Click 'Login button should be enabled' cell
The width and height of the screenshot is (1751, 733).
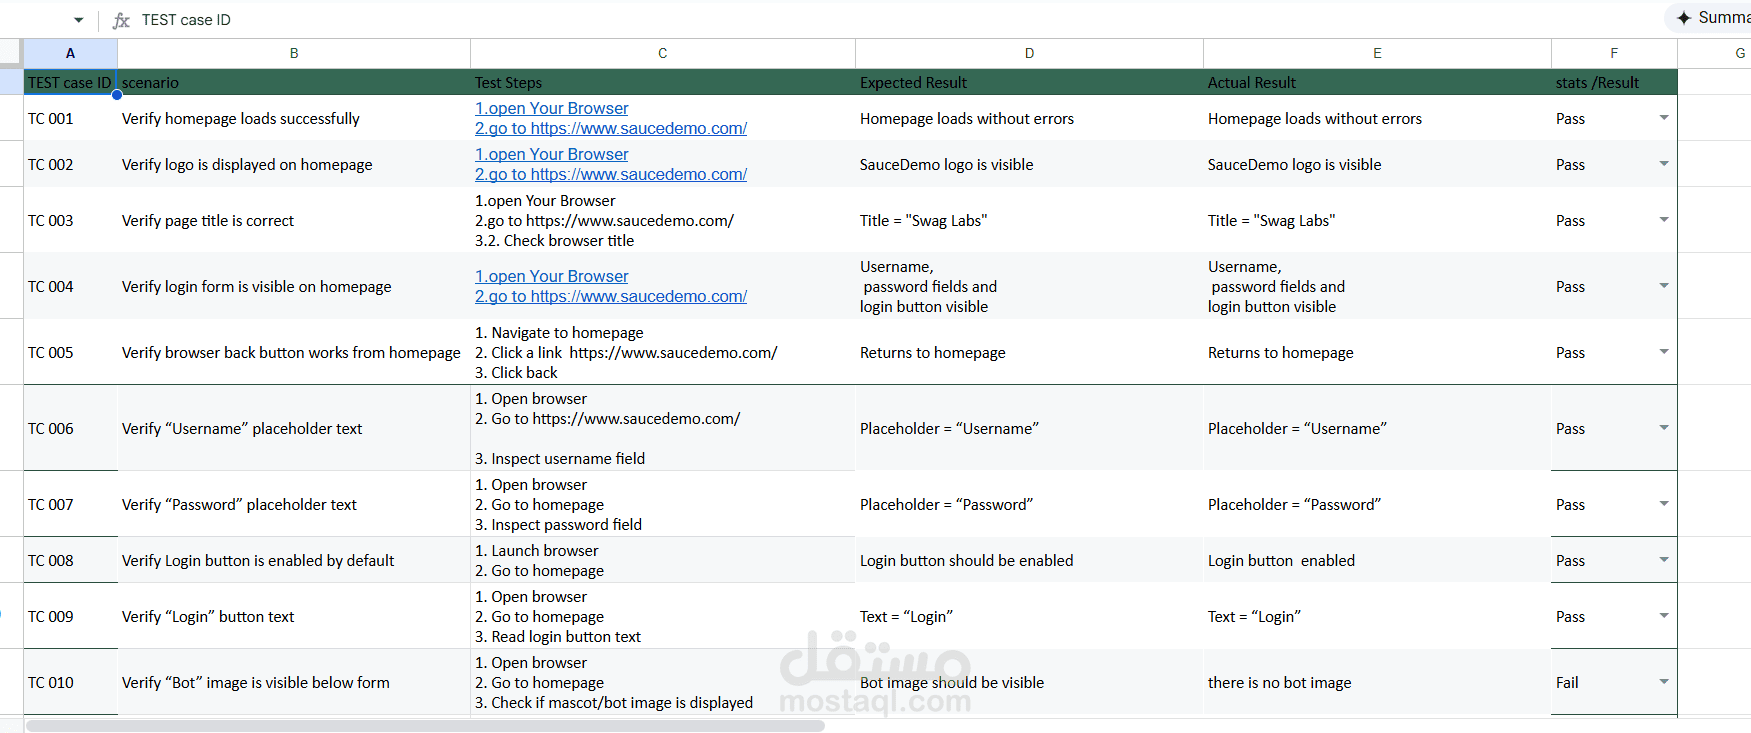(1029, 560)
